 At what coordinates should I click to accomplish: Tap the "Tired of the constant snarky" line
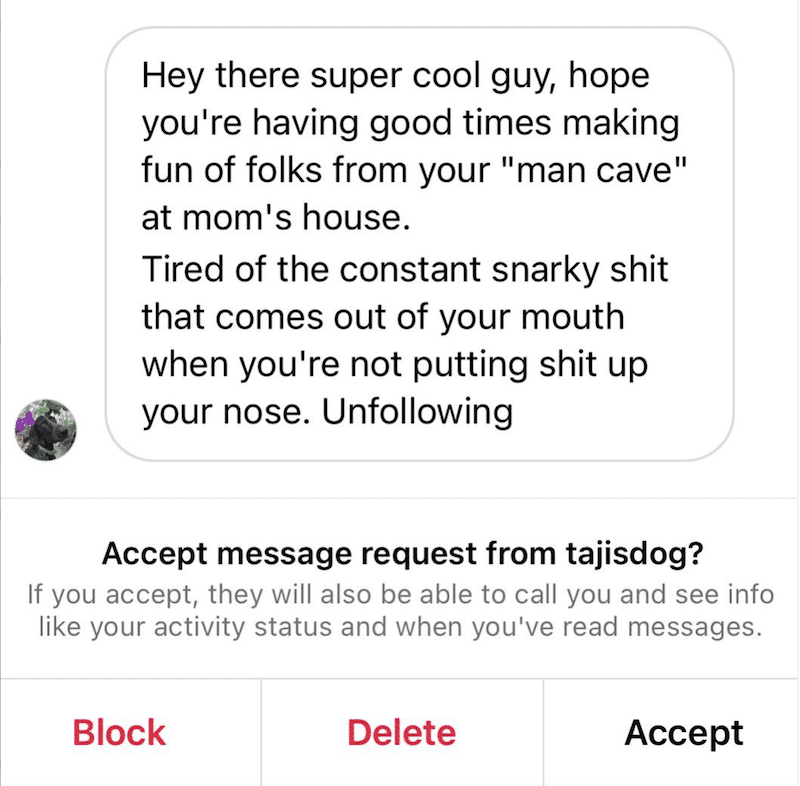[x=405, y=269]
